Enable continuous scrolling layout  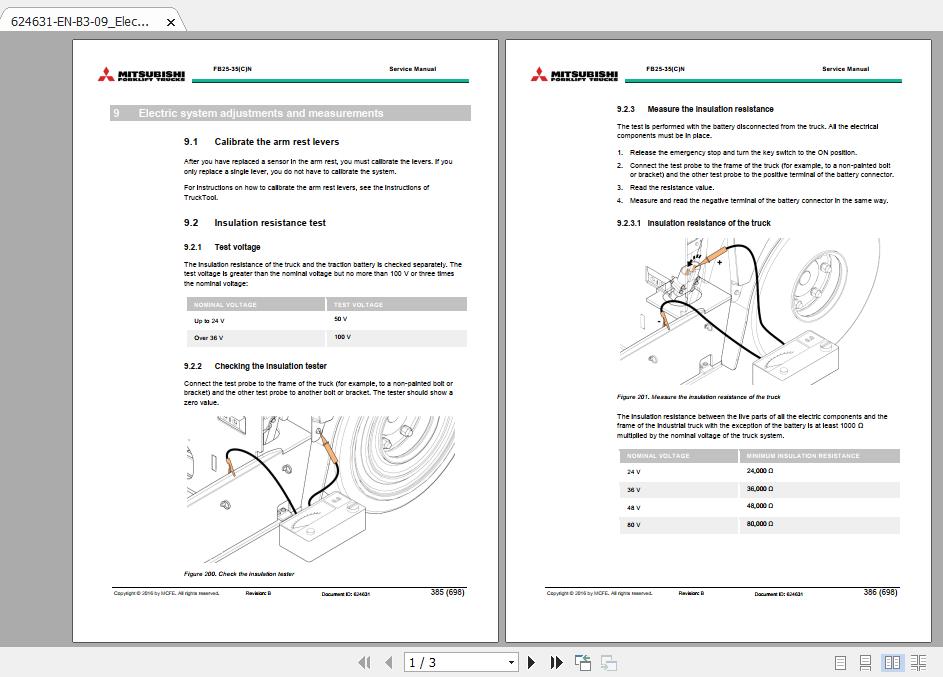click(x=867, y=662)
